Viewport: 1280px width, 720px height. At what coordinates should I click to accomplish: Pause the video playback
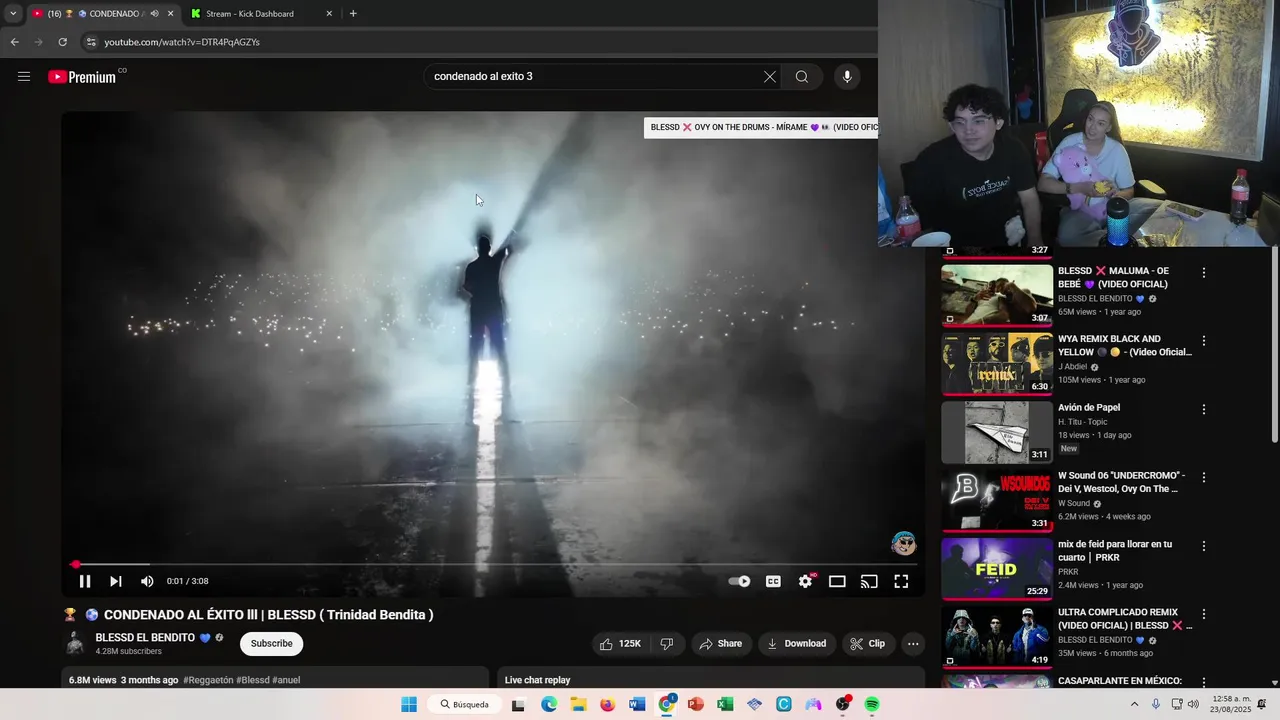[x=85, y=581]
